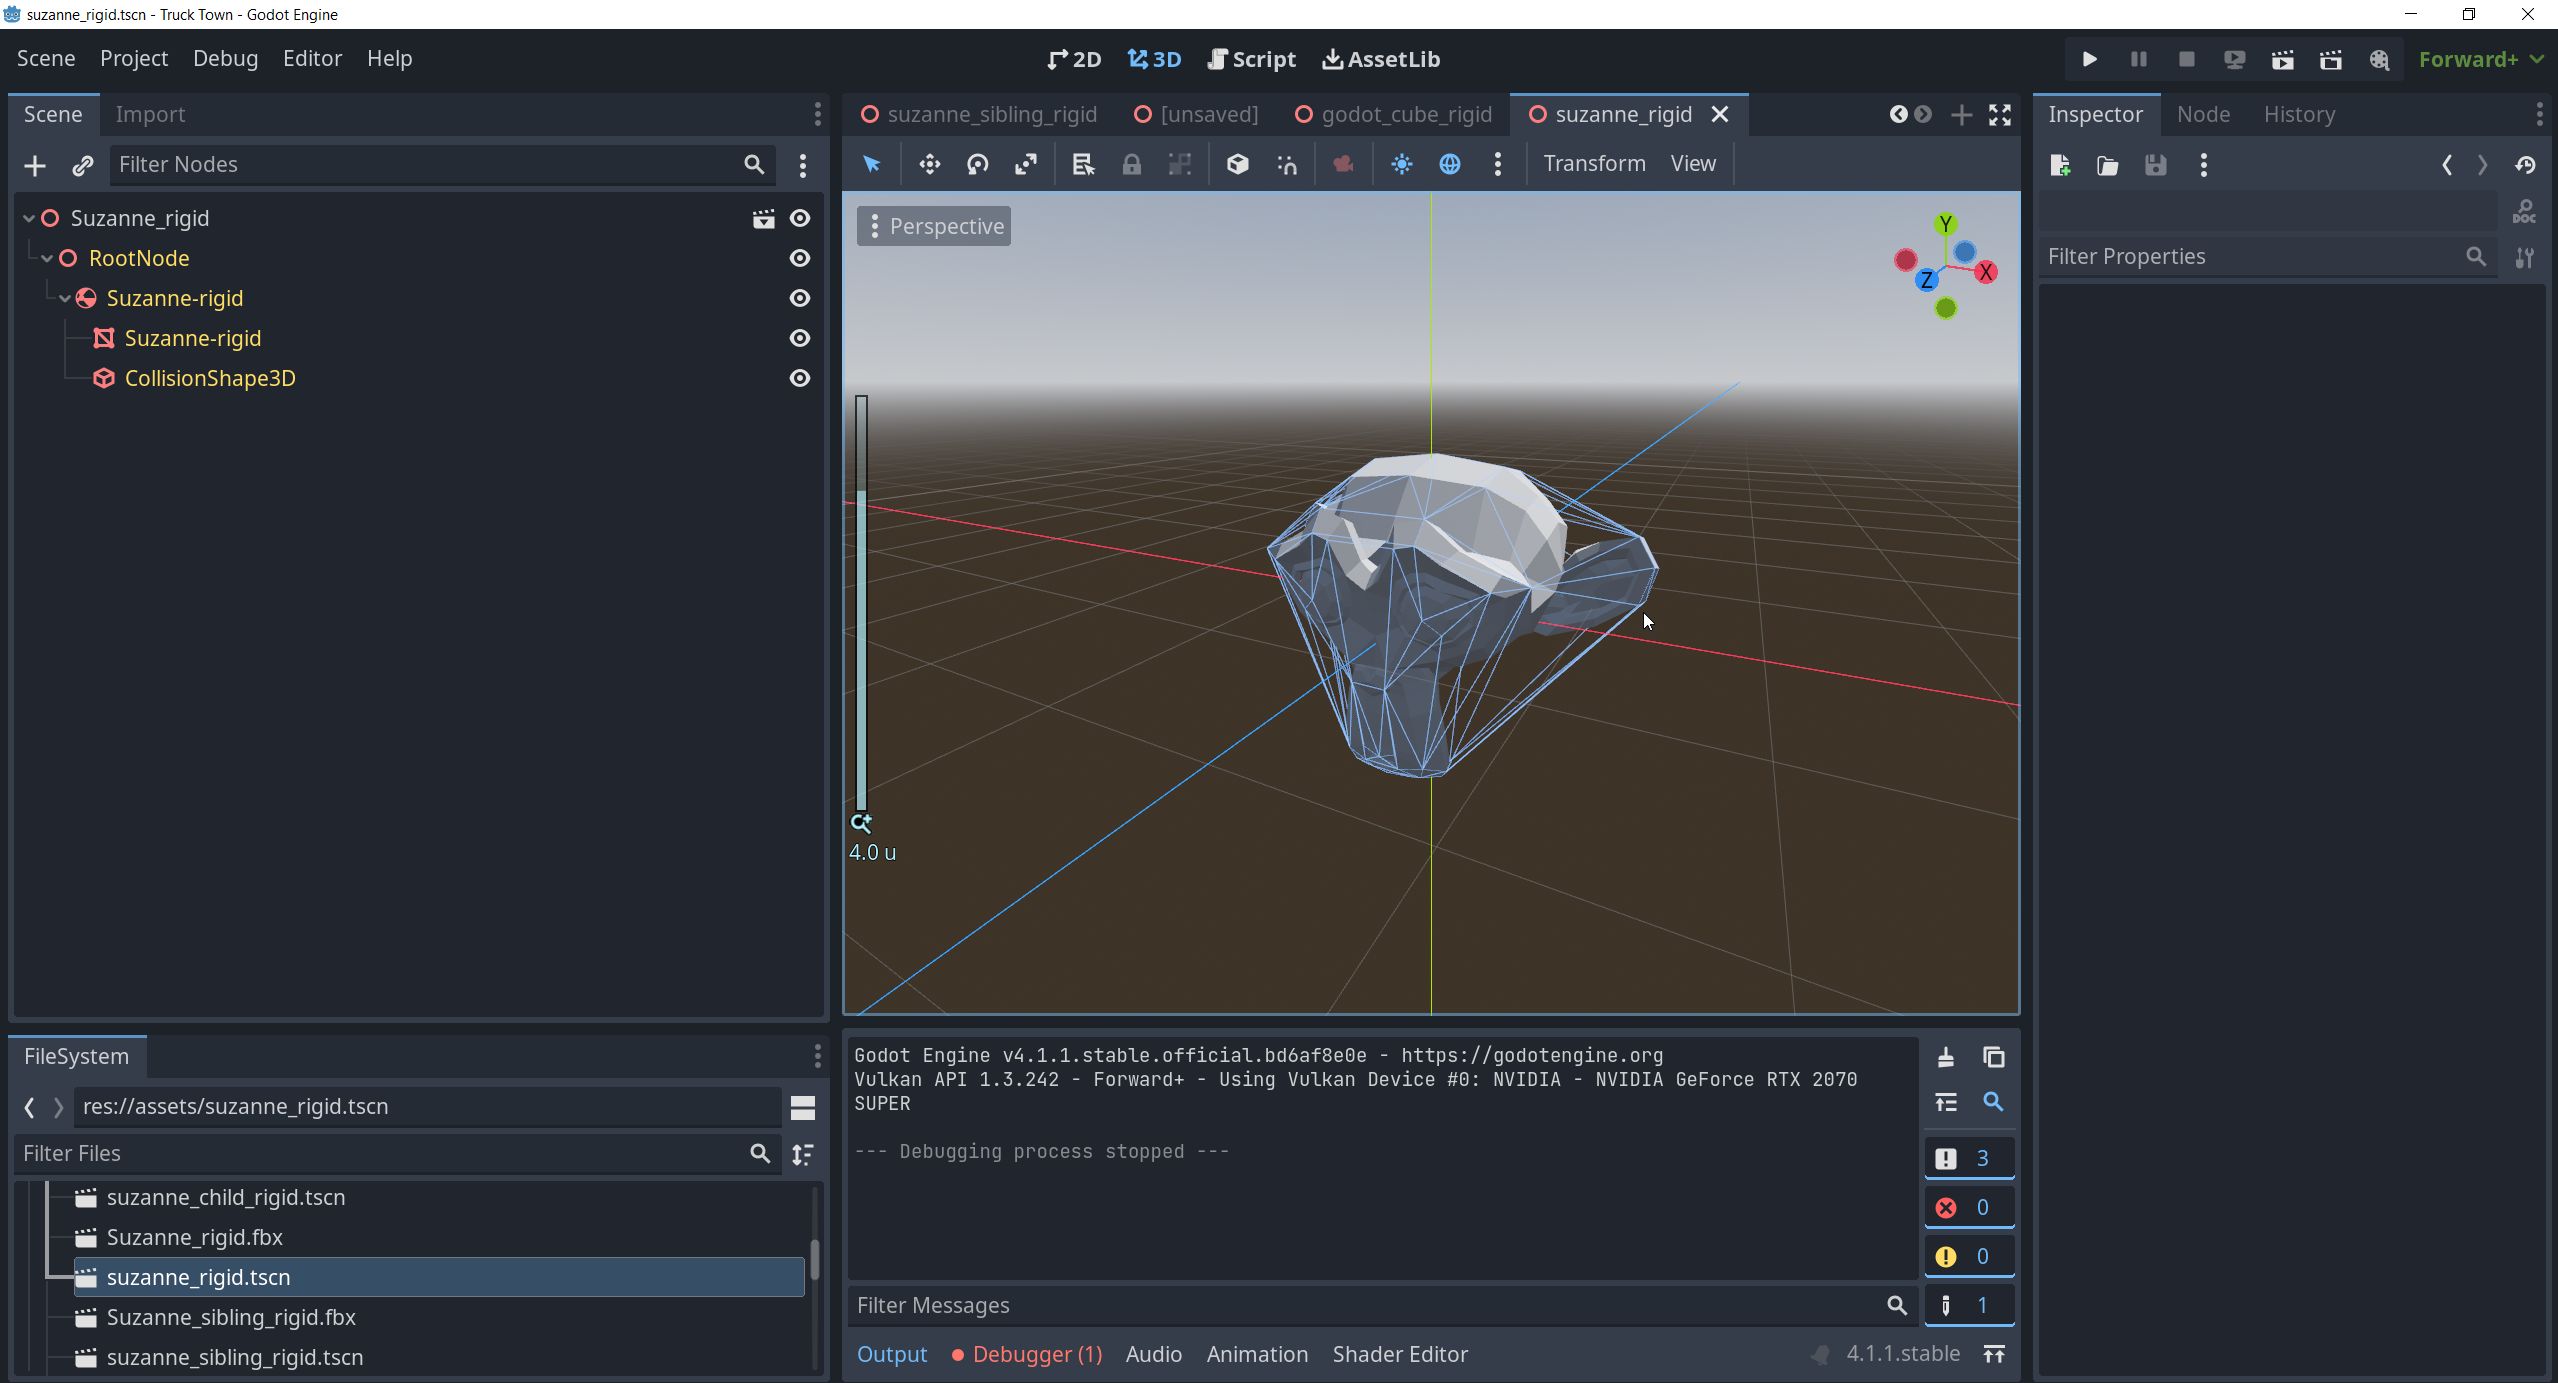Click the Instantiate Child Scene link icon
Screen dimensions: 2558x1383
(x=83, y=165)
